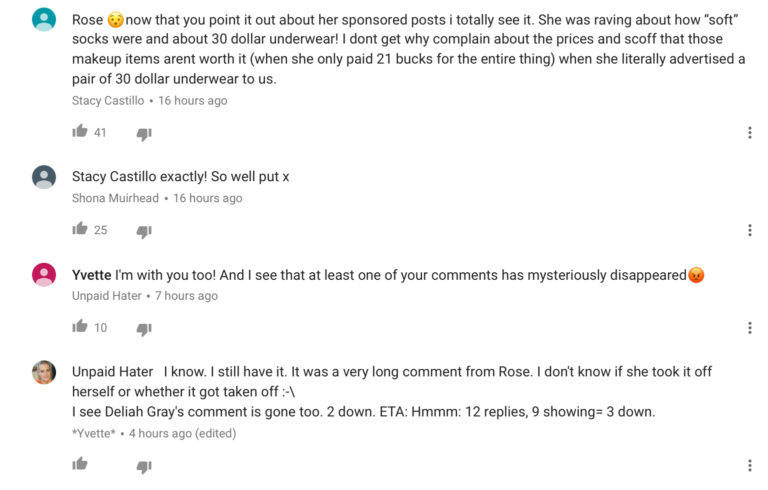Open options menu for *Yvette*'s comment
Viewport: 768px width, 490px height.
click(x=749, y=465)
